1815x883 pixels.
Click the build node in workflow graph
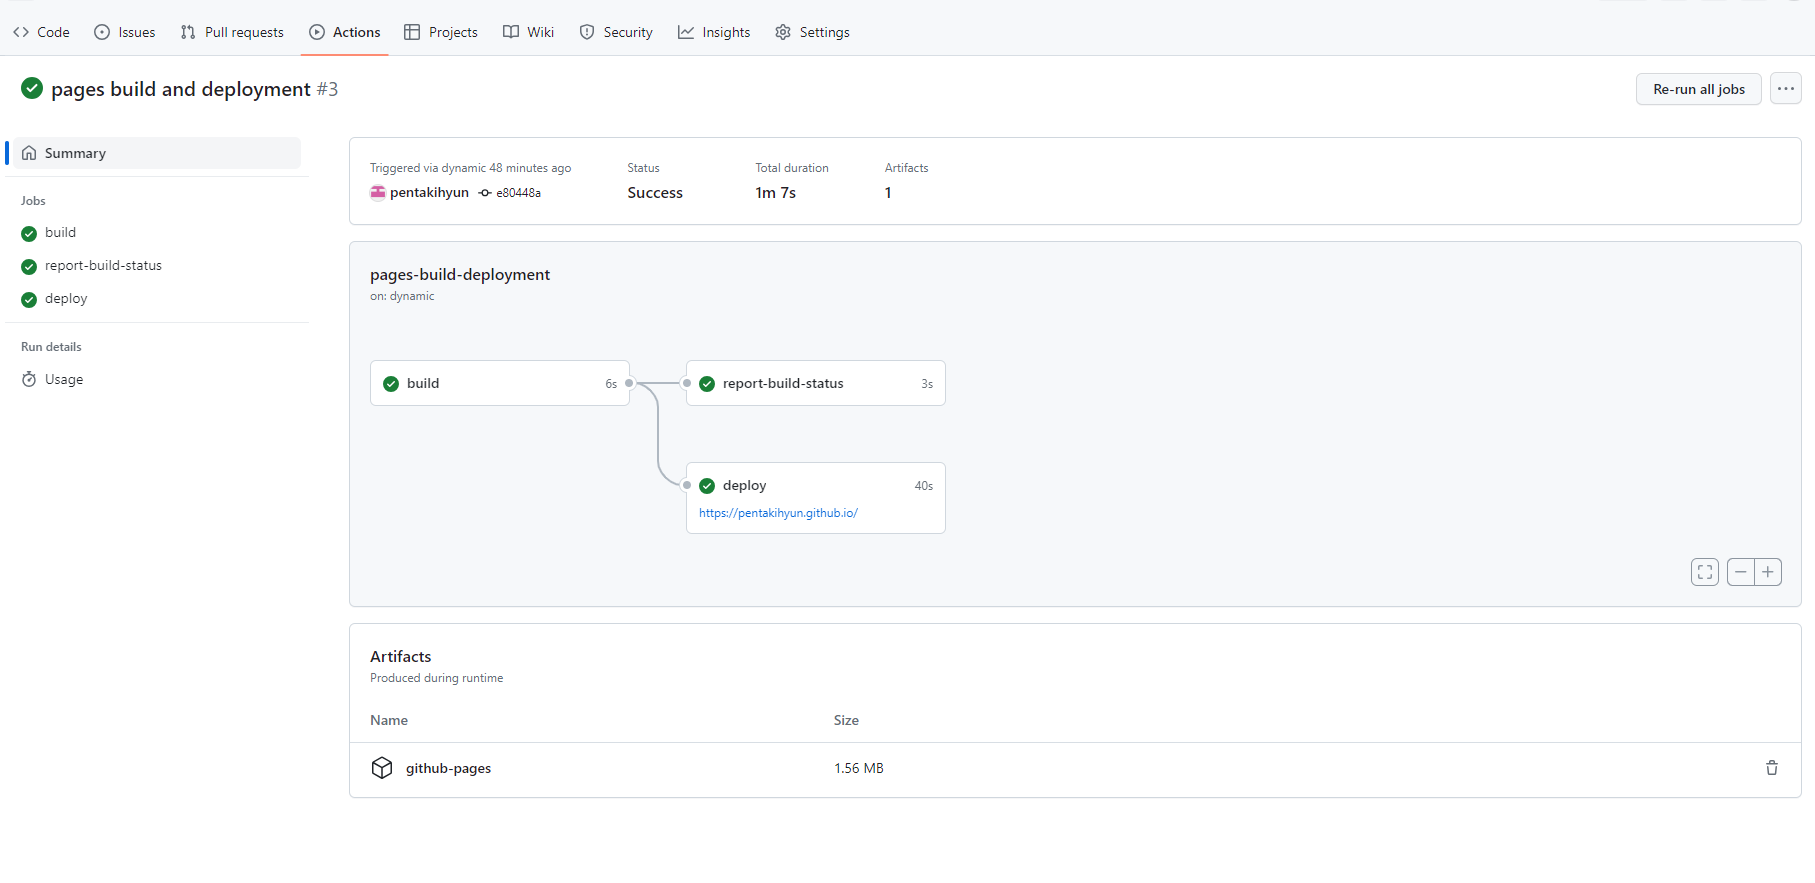coord(500,383)
